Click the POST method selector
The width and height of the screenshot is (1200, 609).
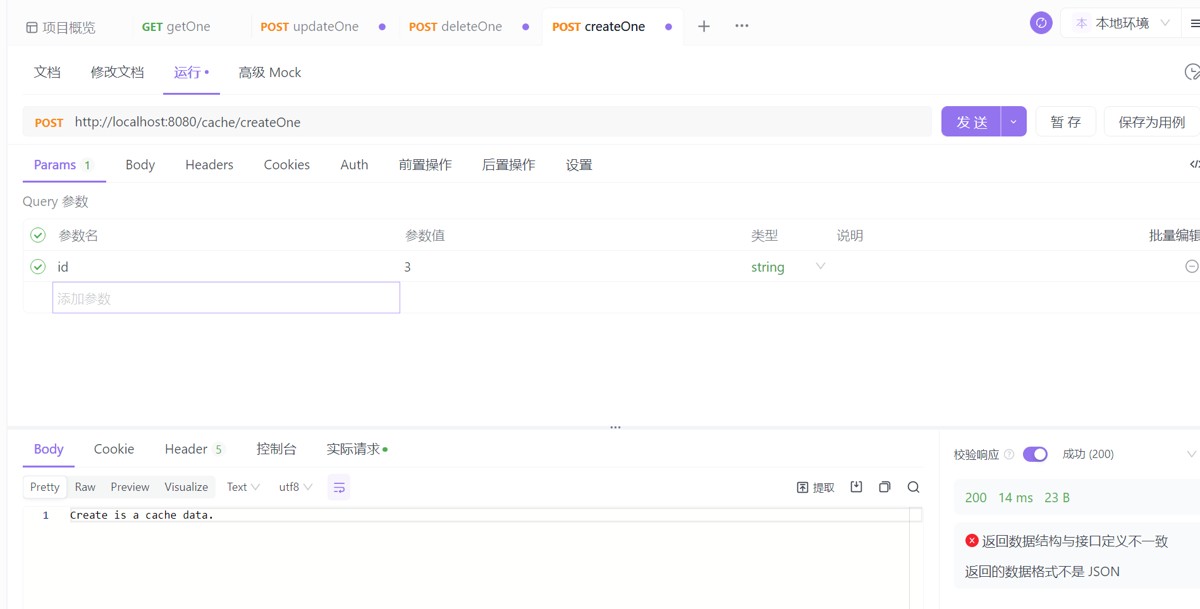(x=49, y=122)
